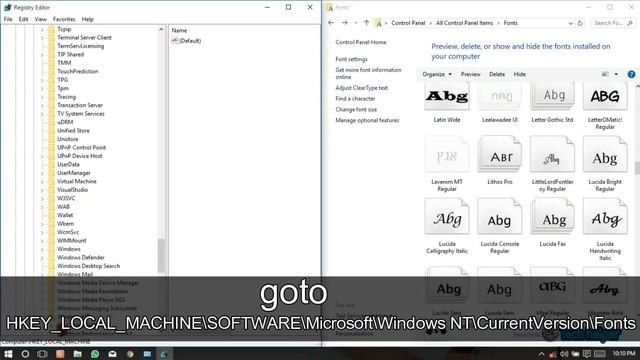Image resolution: width=640 pixels, height=360 pixels.
Task: Open Font settings link
Action: coord(351,60)
